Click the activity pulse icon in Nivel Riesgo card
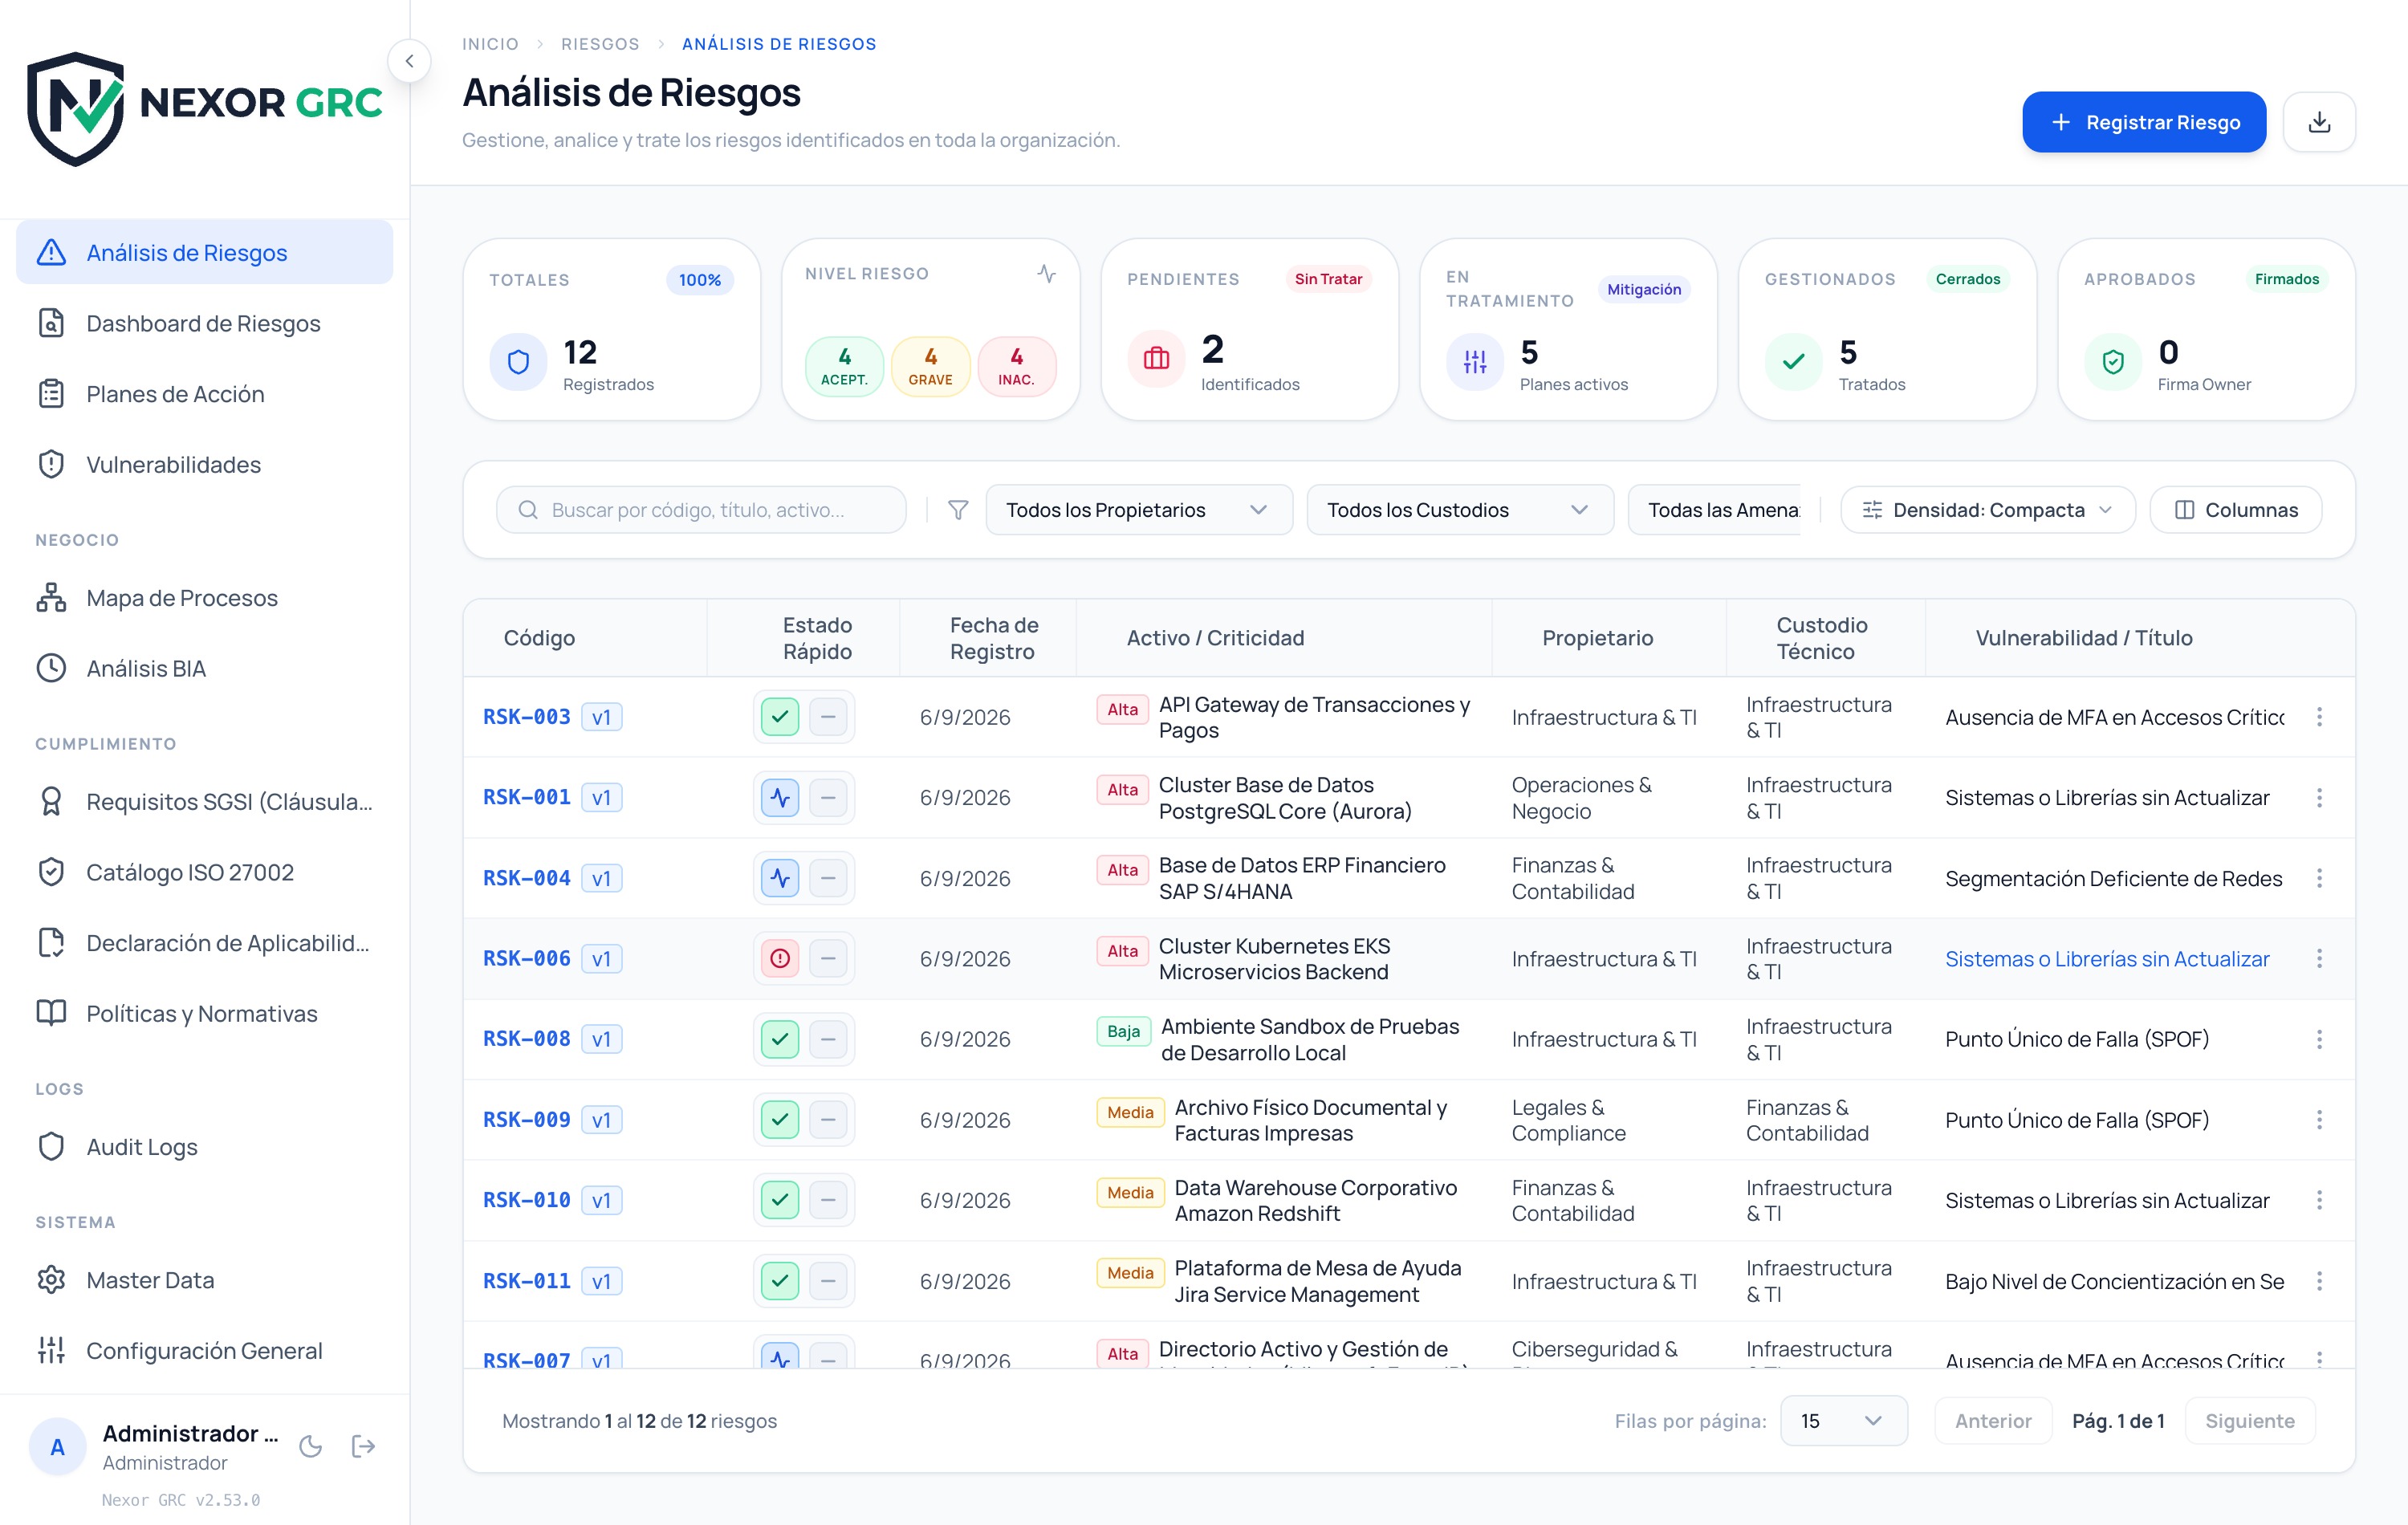The width and height of the screenshot is (2408, 1525). click(x=1046, y=273)
